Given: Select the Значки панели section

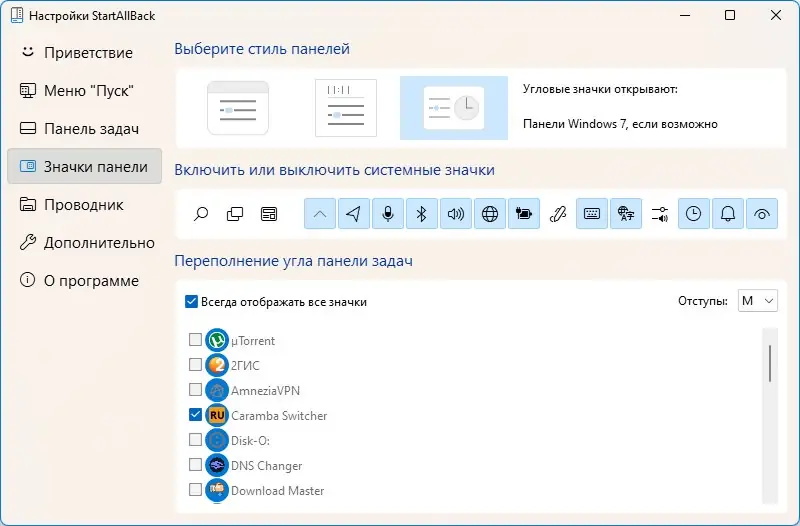Looking at the screenshot, I should click(84, 166).
